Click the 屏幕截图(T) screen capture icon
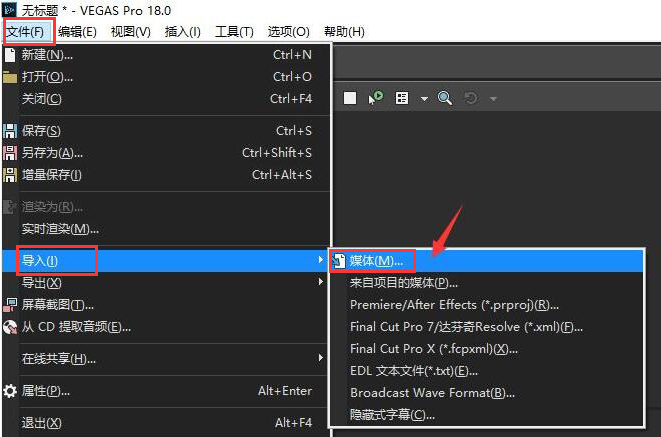This screenshot has height=437, width=661. click(10, 304)
